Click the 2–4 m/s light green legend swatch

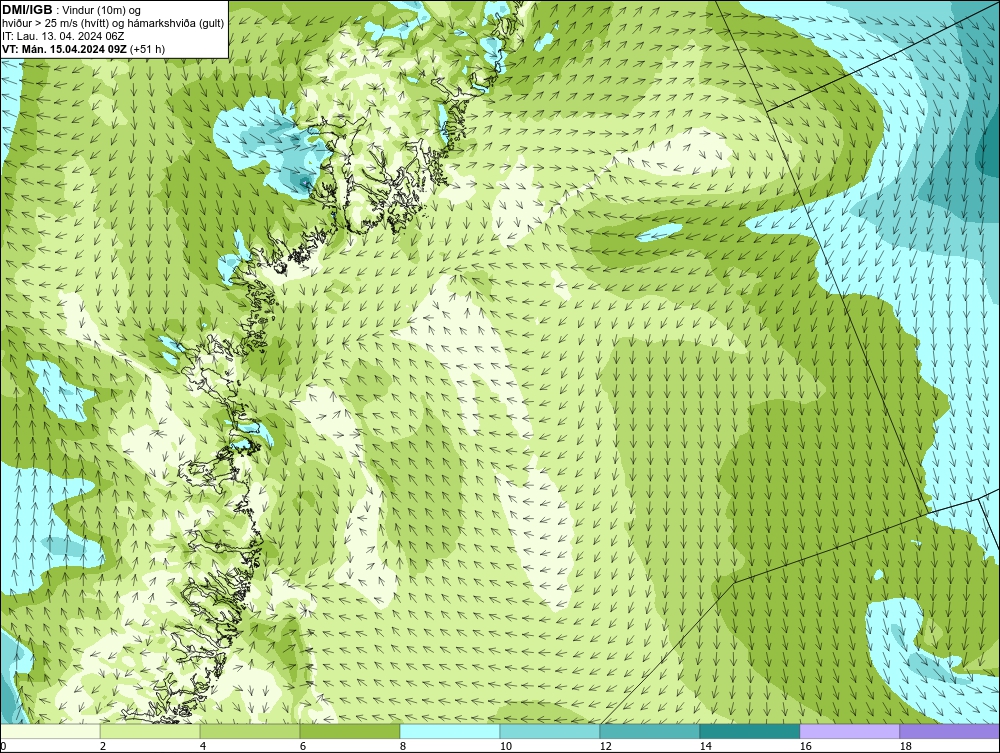point(150,731)
